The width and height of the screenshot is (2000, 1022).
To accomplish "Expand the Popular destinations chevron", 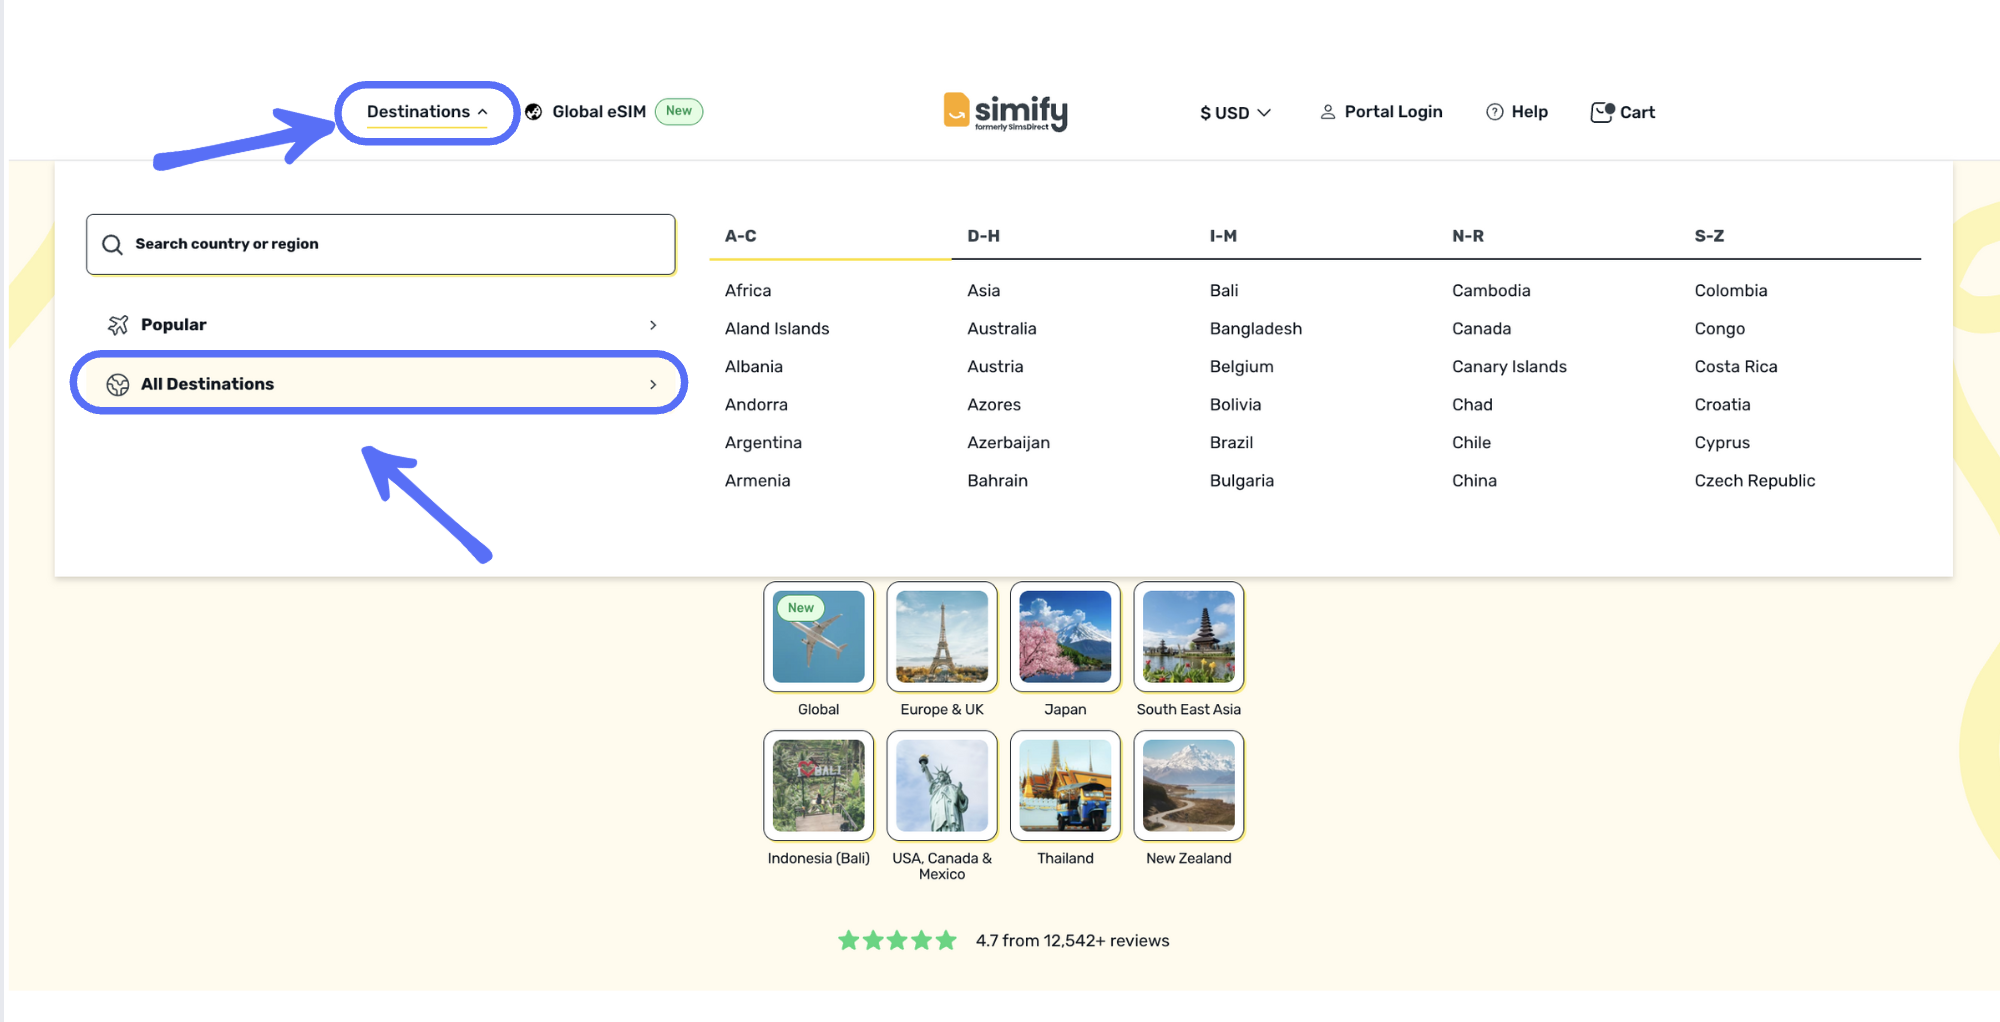I will [653, 325].
